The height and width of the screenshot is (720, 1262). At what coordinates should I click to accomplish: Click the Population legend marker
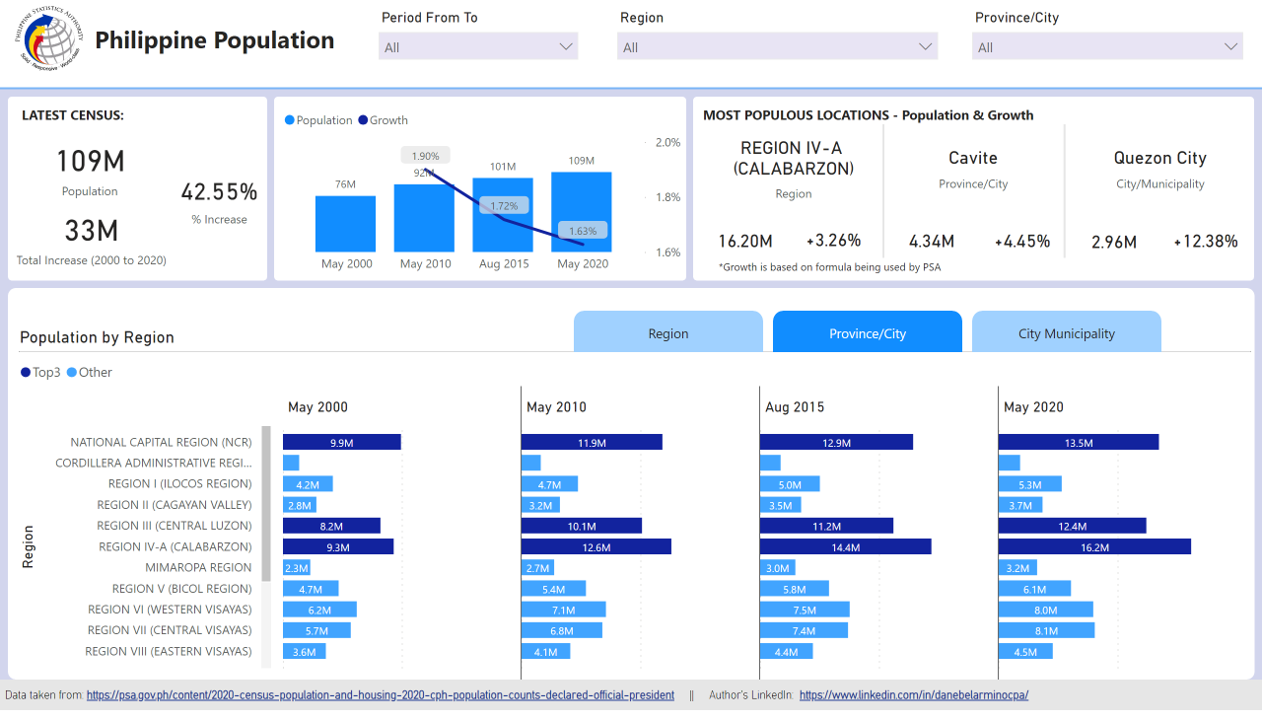click(290, 121)
